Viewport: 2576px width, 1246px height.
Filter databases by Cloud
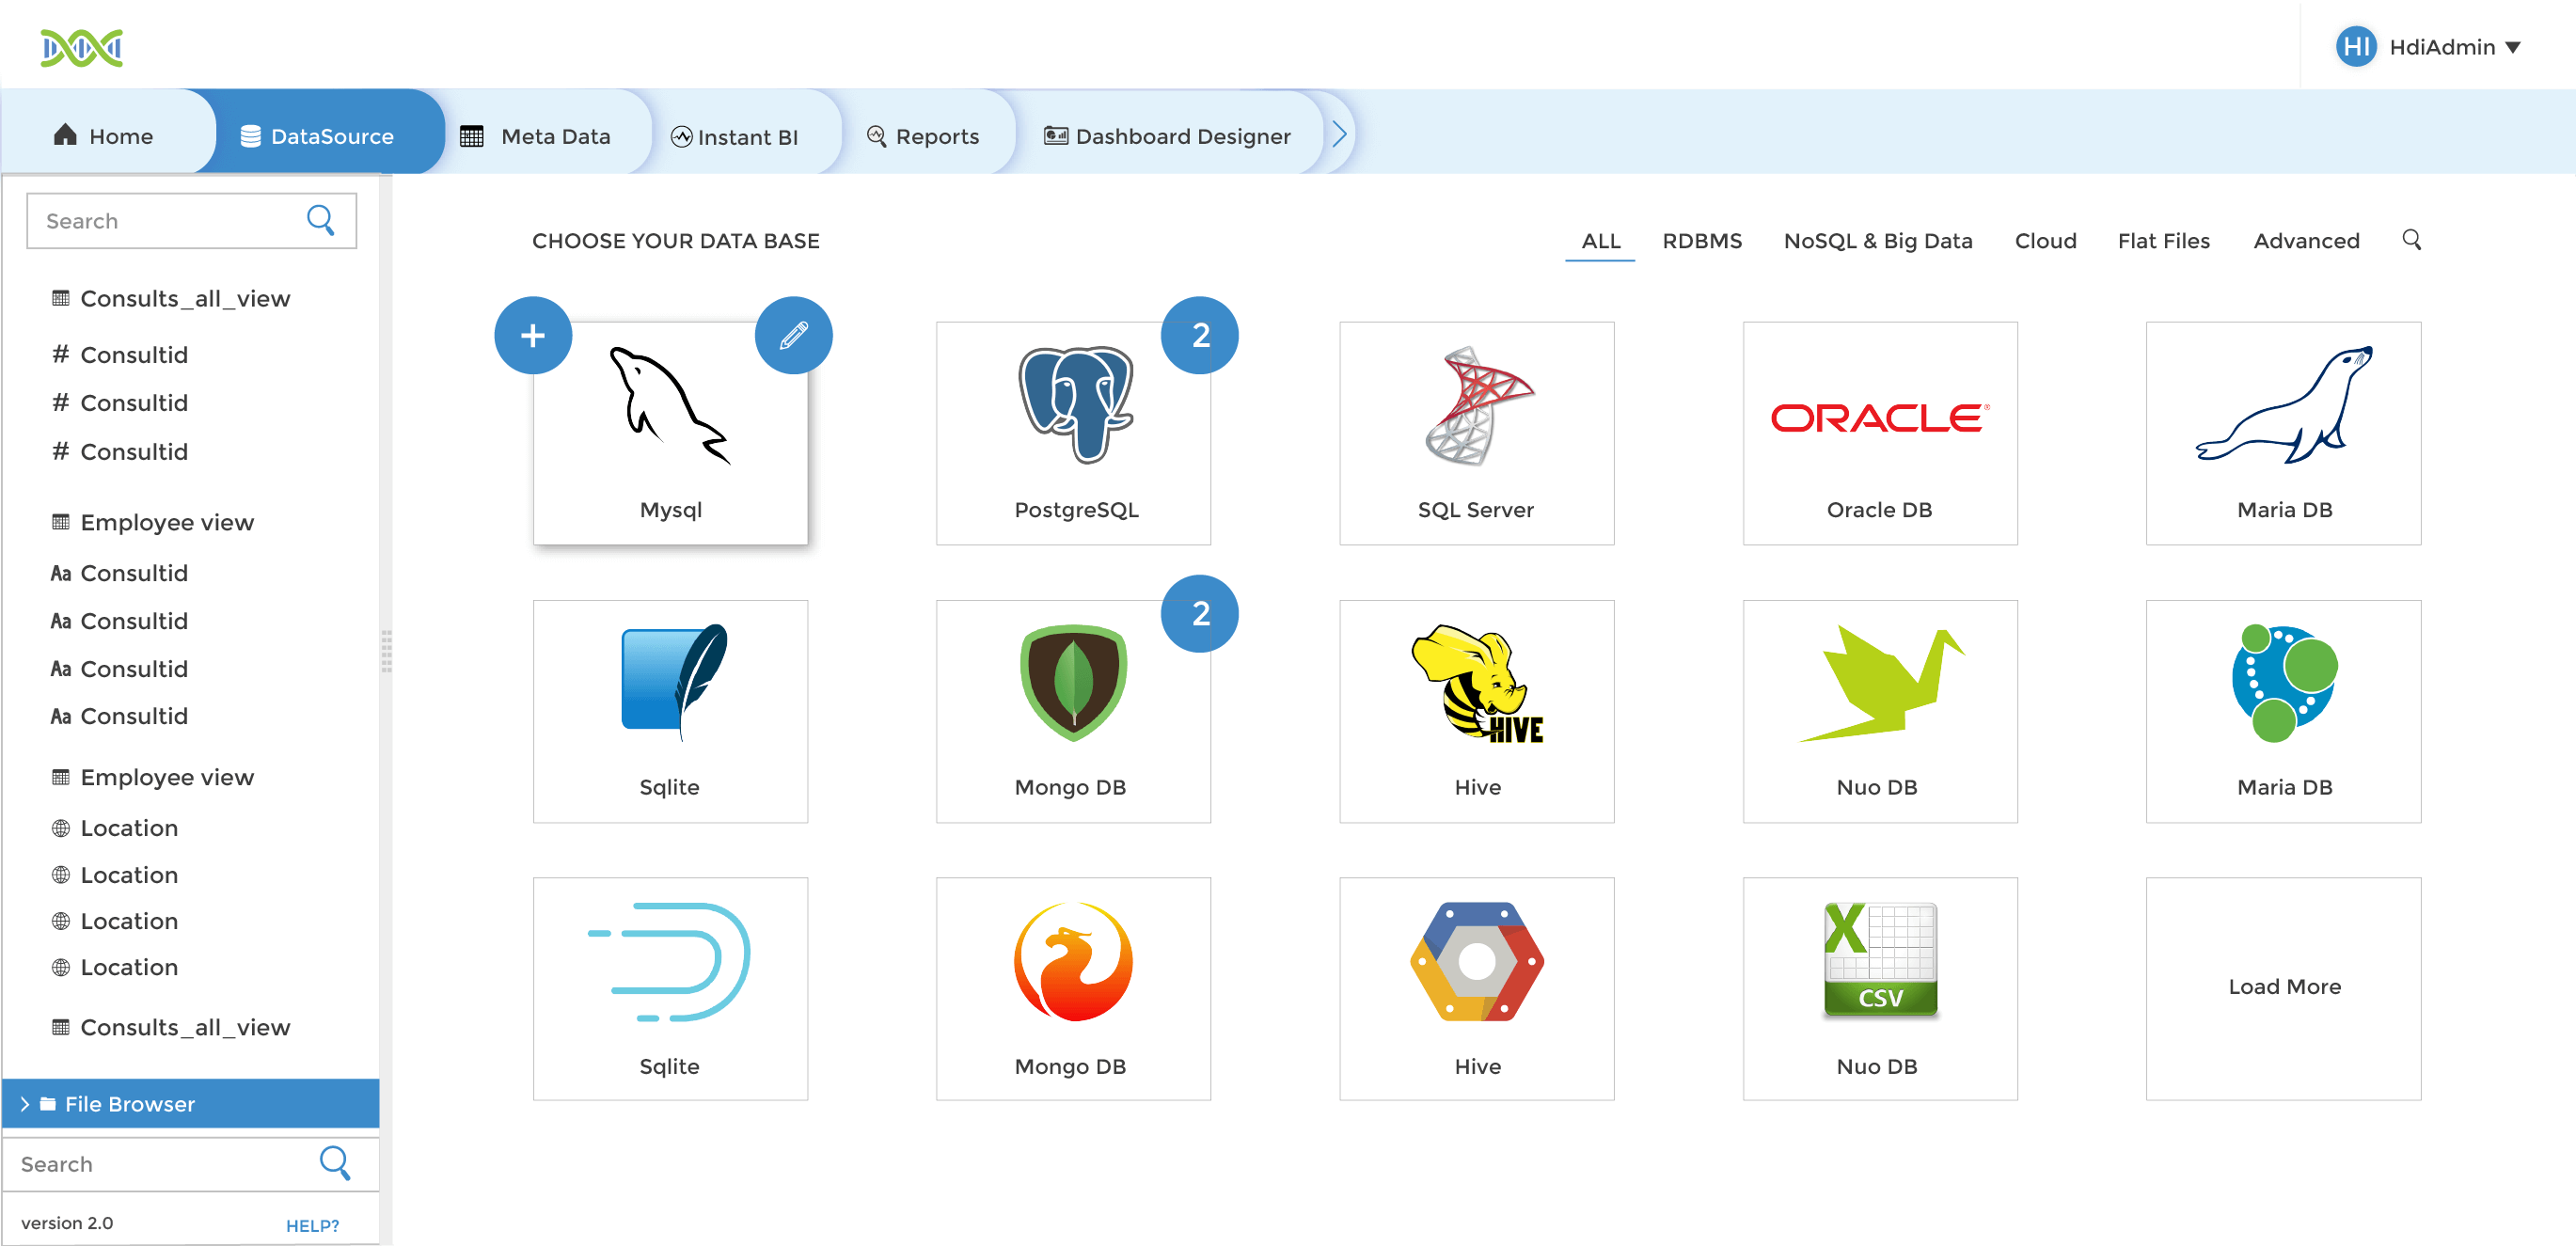2045,241
